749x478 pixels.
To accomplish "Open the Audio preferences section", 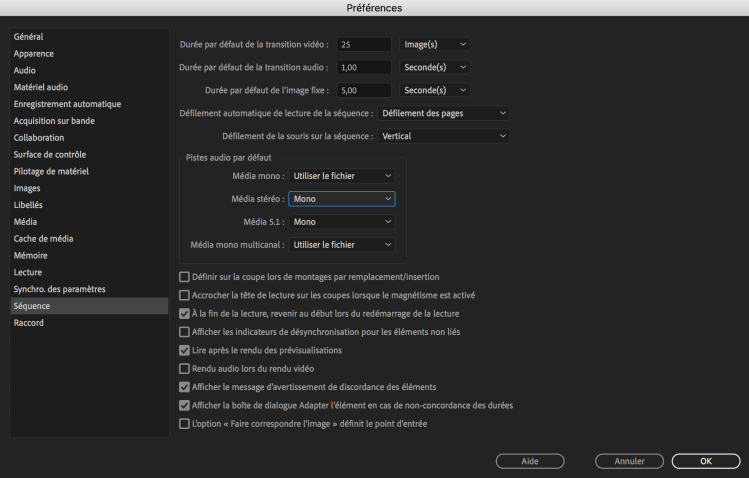I will (25, 71).
